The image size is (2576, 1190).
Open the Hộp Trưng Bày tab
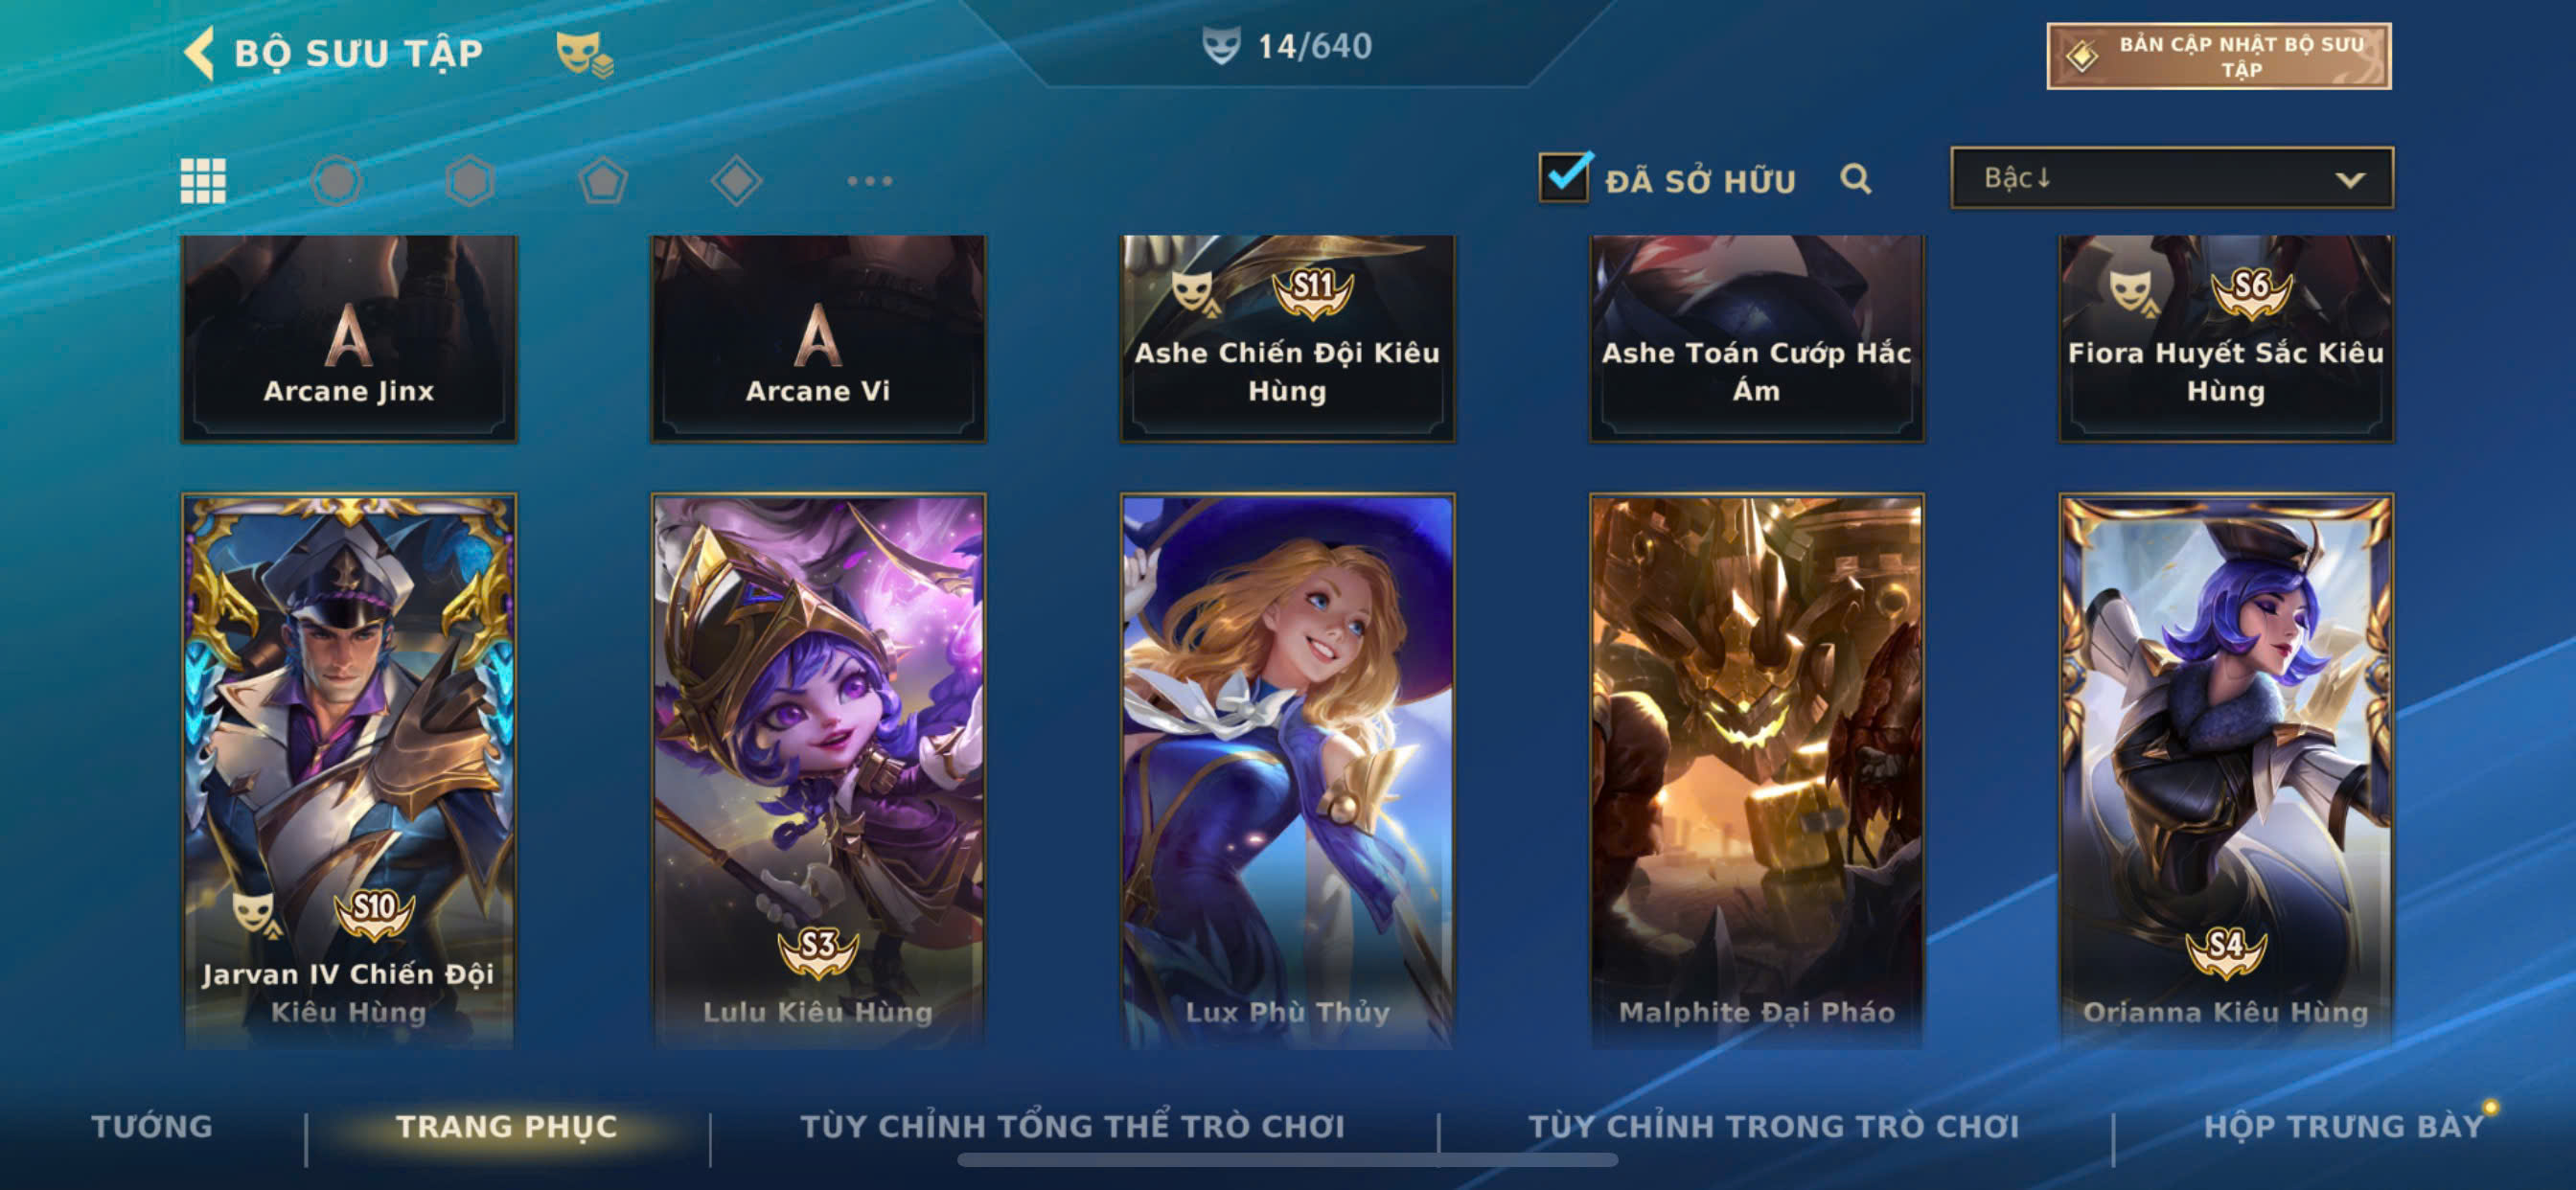[2344, 1126]
